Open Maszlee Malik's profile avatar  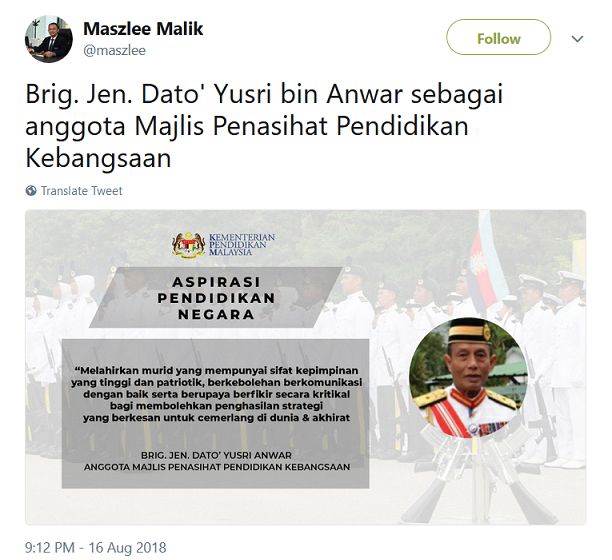click(49, 39)
